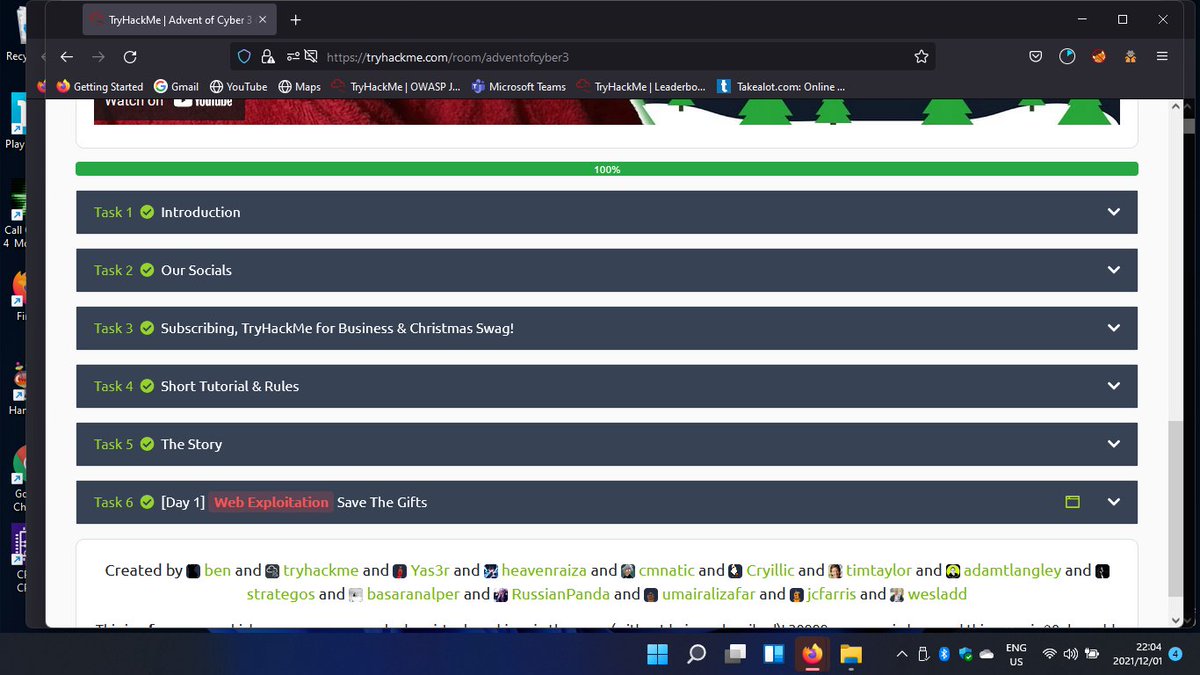Open the Microsoft Teams bookmark
The image size is (1200, 675).
(519, 87)
